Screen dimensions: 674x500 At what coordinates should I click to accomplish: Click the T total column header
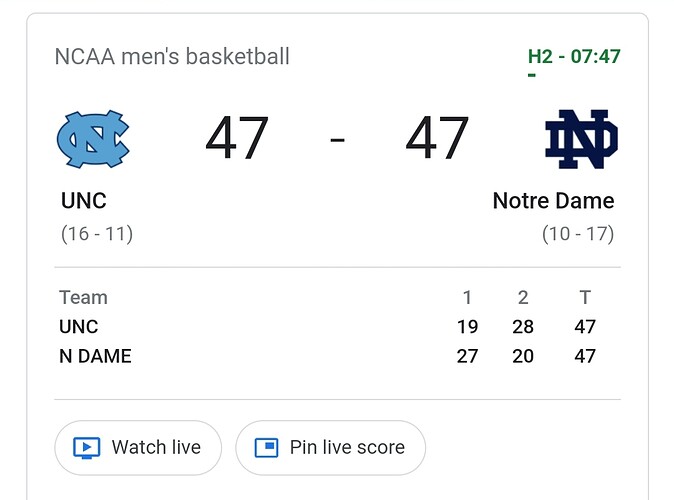click(585, 298)
